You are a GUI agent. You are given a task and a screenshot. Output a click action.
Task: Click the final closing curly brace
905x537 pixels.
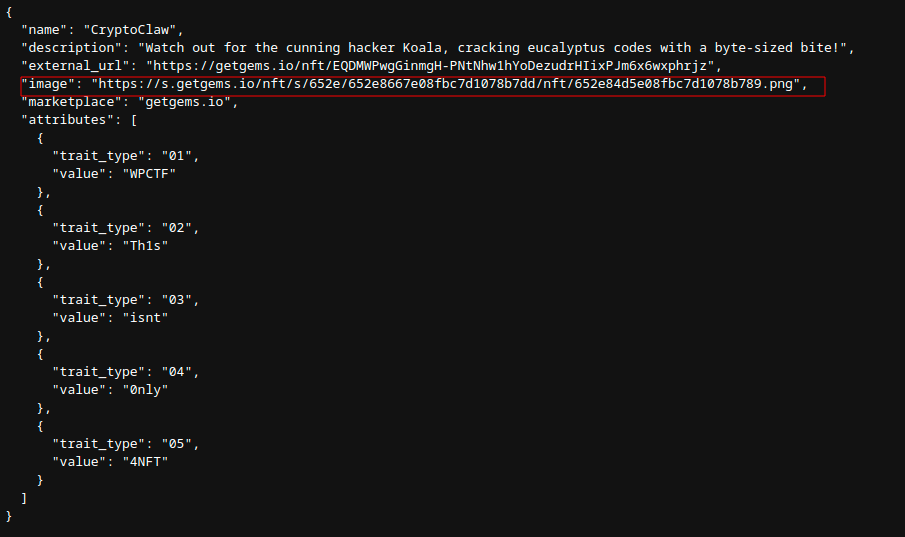[x=9, y=516]
